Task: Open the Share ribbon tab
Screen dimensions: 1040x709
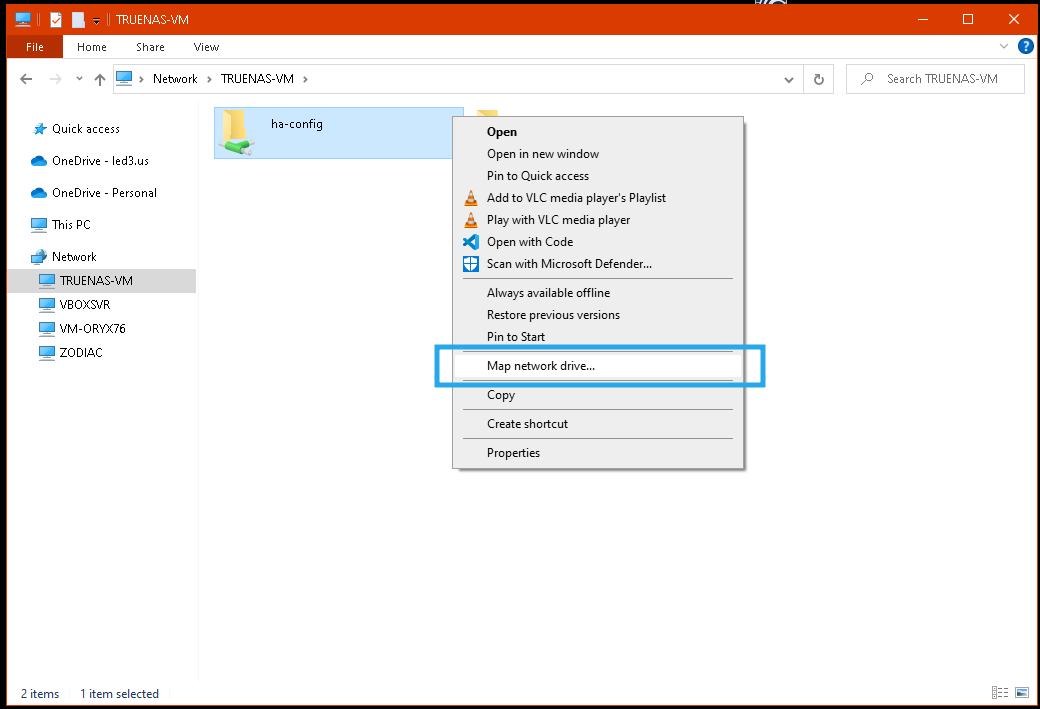Action: coord(151,47)
